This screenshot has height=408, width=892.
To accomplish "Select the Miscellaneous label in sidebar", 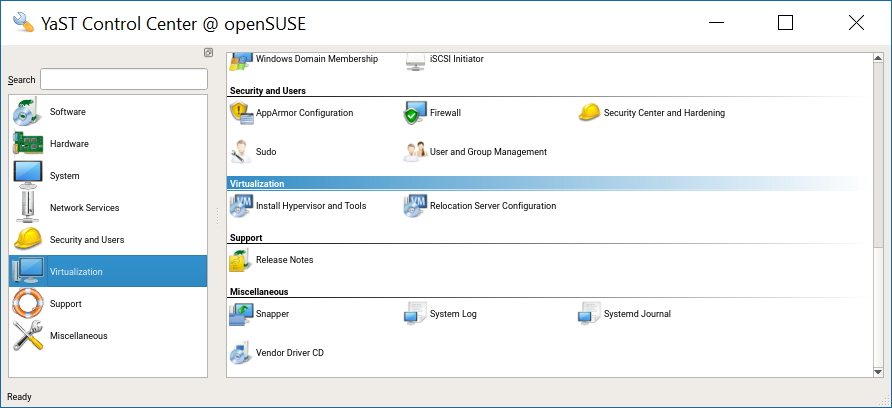I will pos(79,335).
